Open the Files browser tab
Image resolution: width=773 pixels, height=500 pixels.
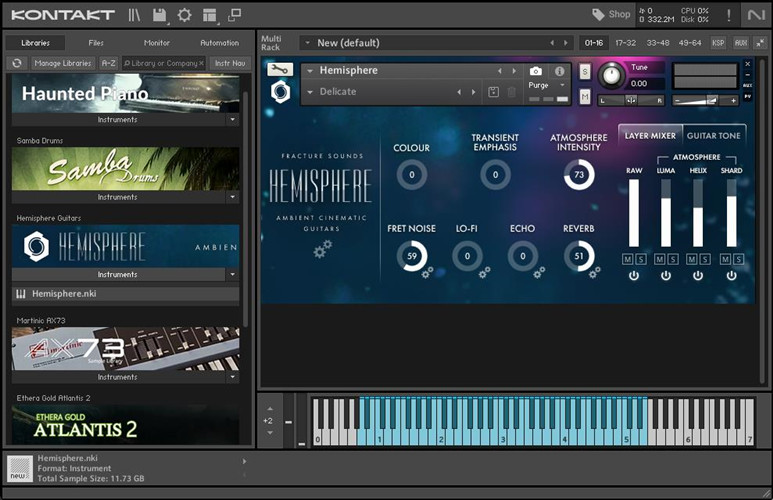click(96, 43)
